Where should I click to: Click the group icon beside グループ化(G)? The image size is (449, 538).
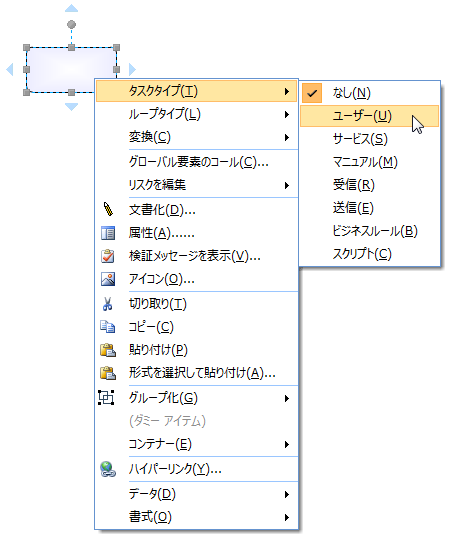[x=106, y=398]
